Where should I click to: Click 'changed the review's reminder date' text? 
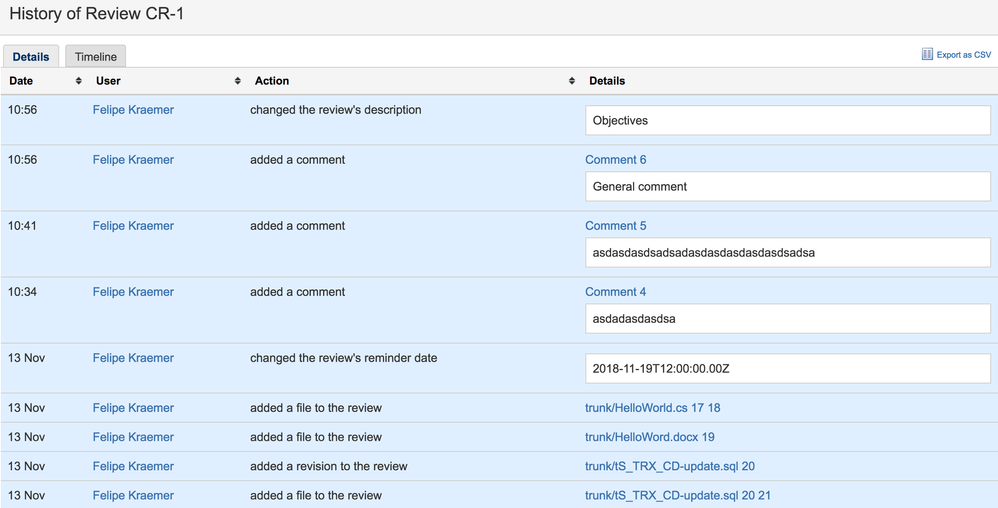[x=344, y=358]
